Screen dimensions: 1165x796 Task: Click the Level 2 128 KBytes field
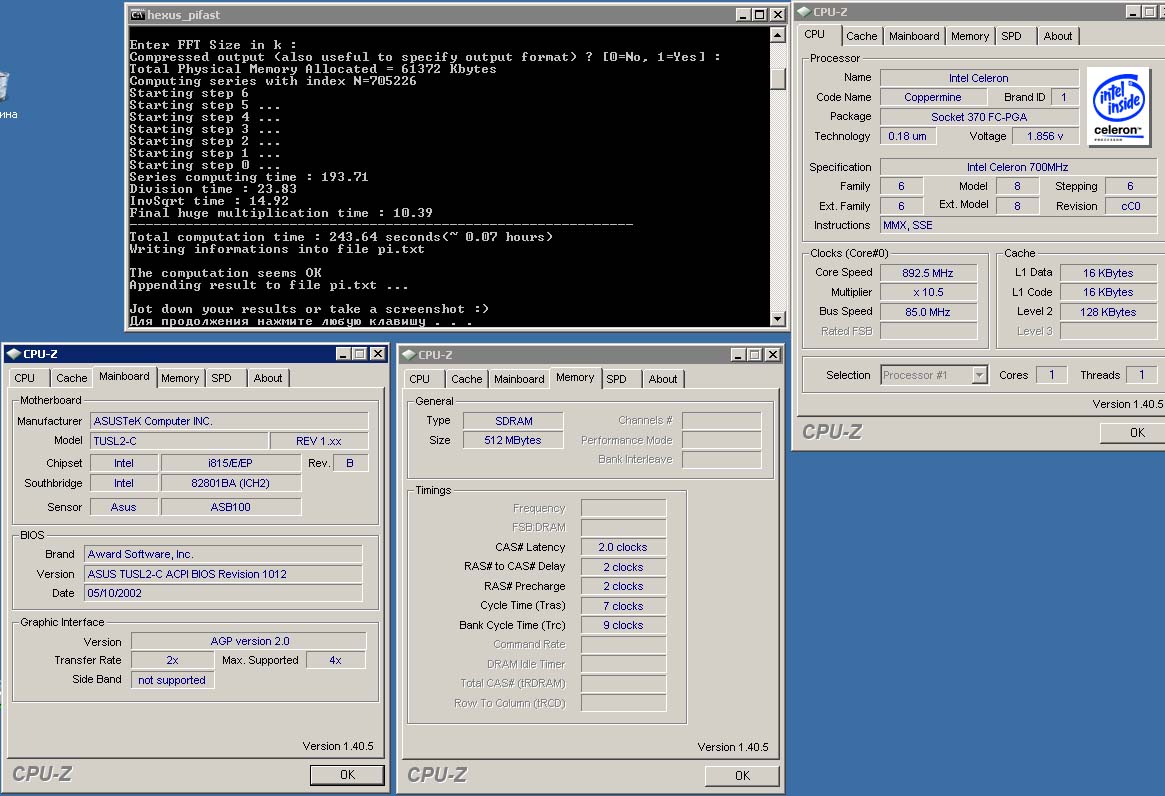click(1108, 312)
